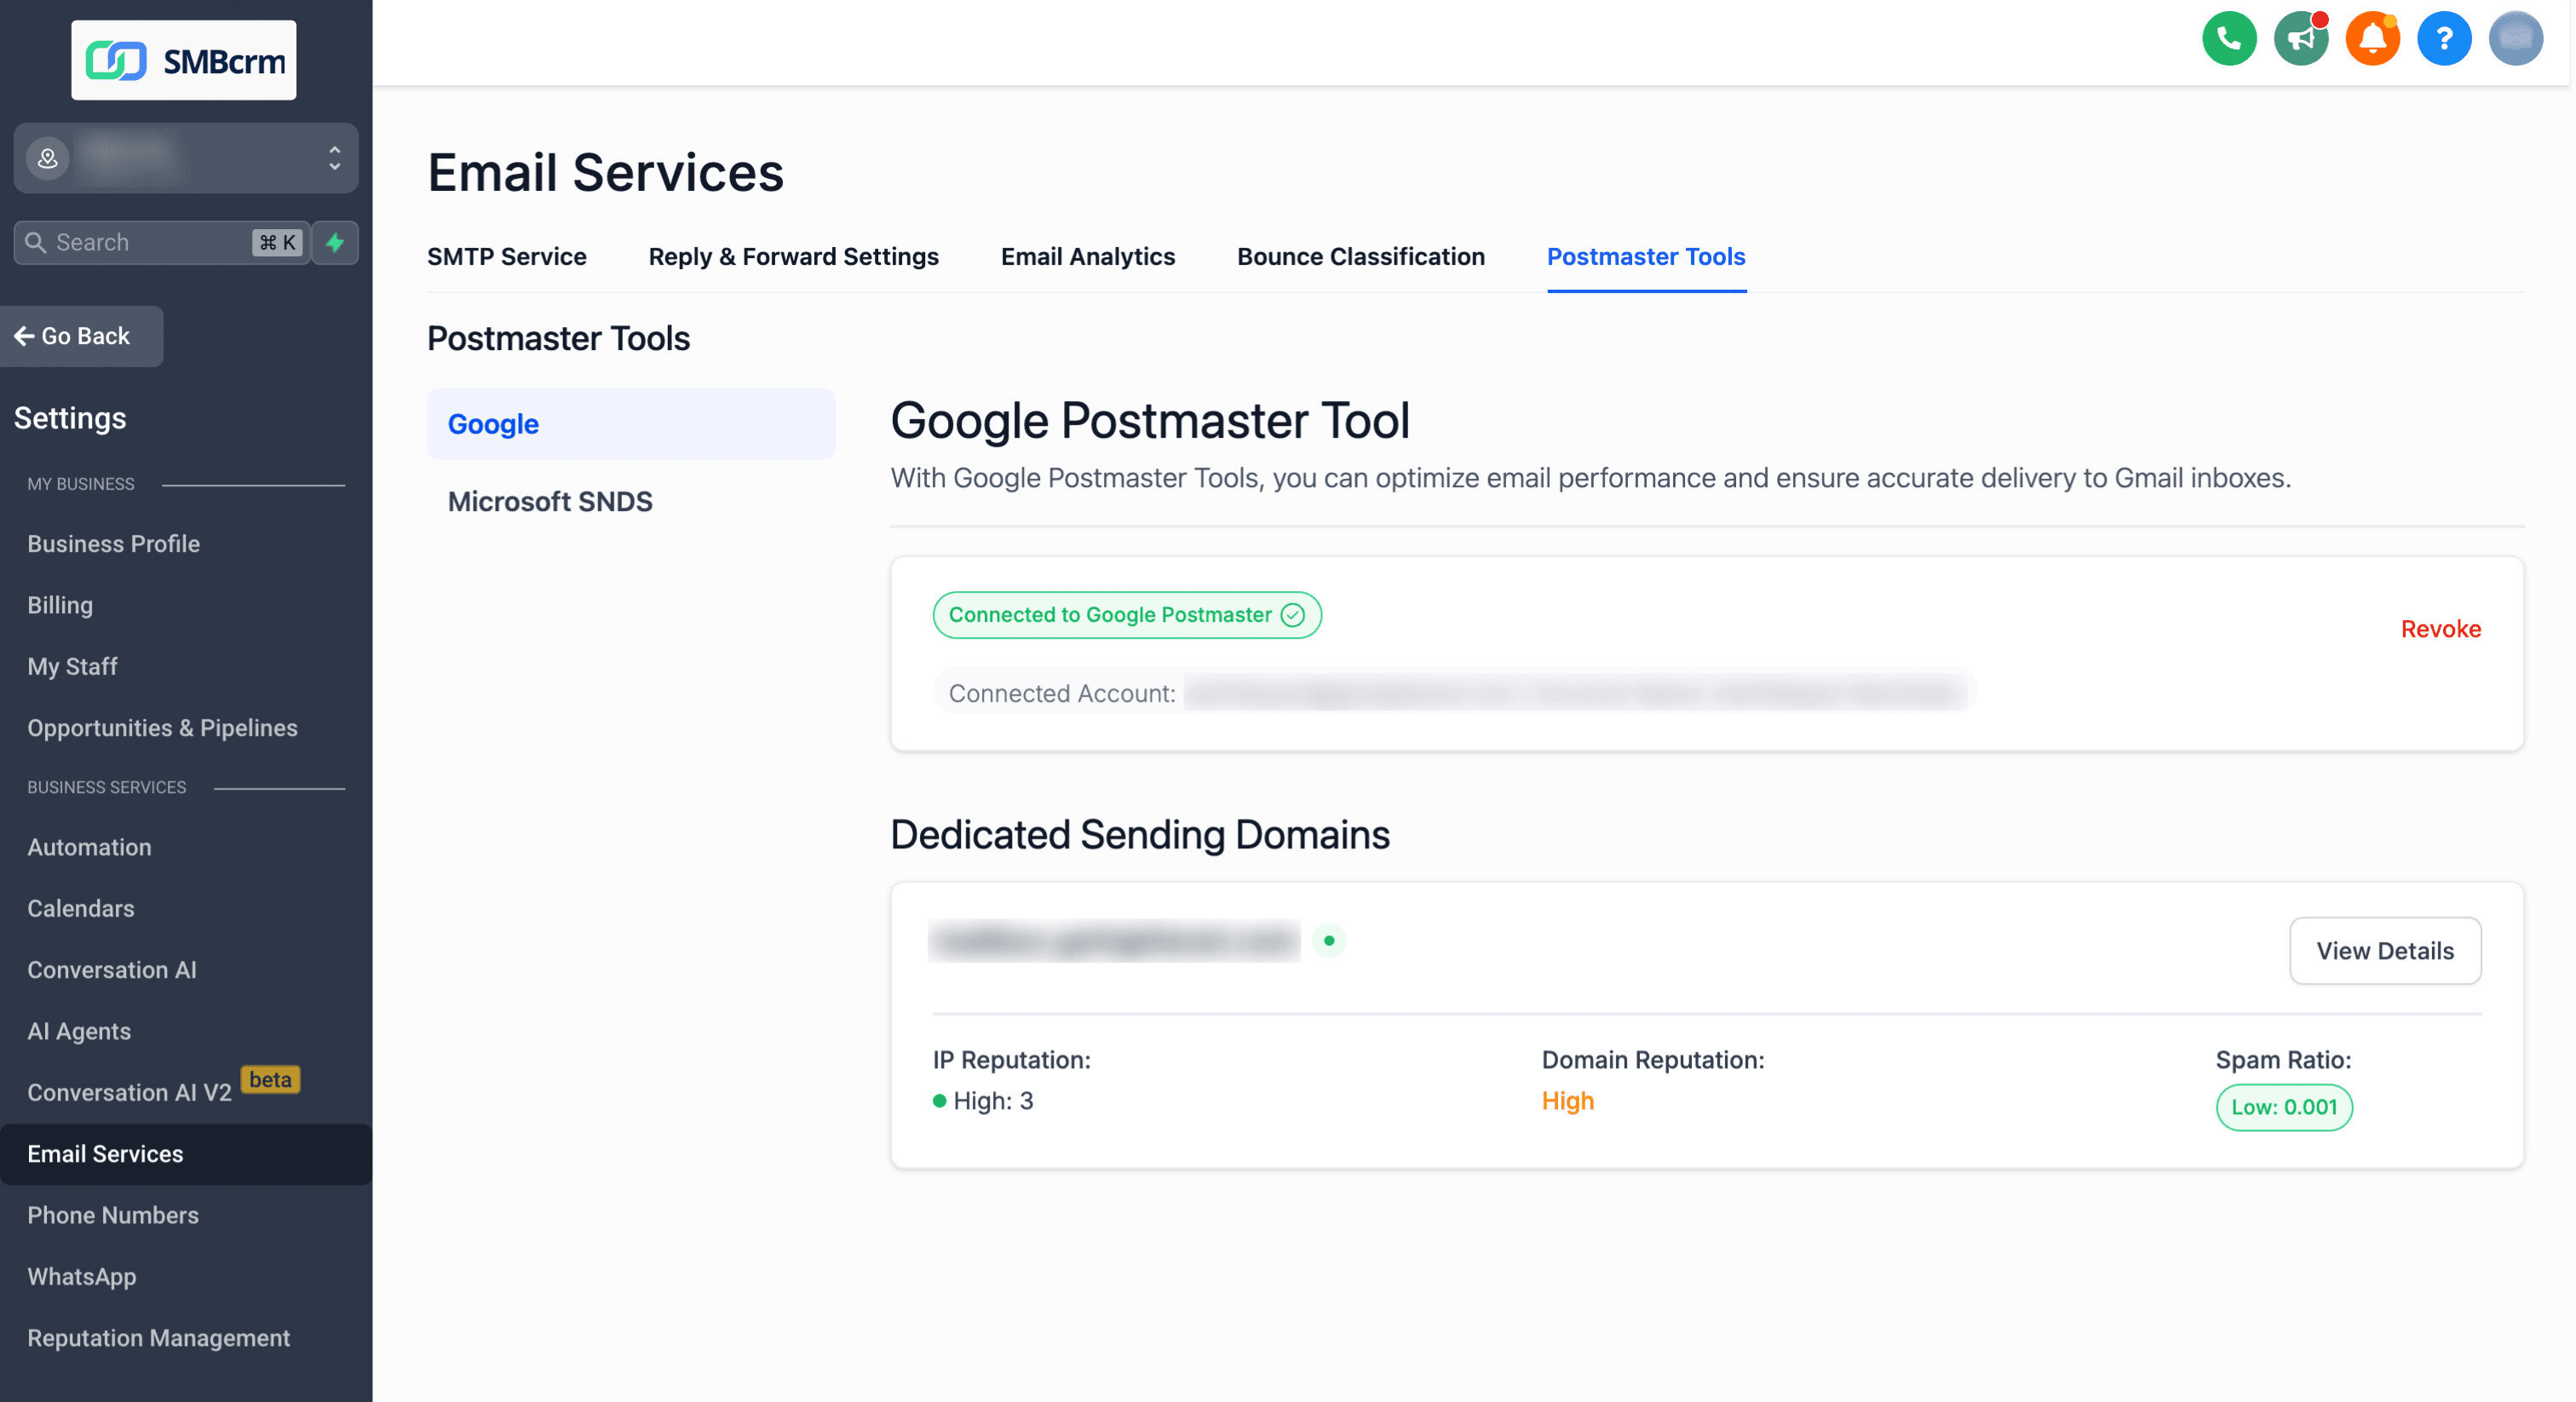Click the ⌘K shortcut badge in search

tap(278, 242)
